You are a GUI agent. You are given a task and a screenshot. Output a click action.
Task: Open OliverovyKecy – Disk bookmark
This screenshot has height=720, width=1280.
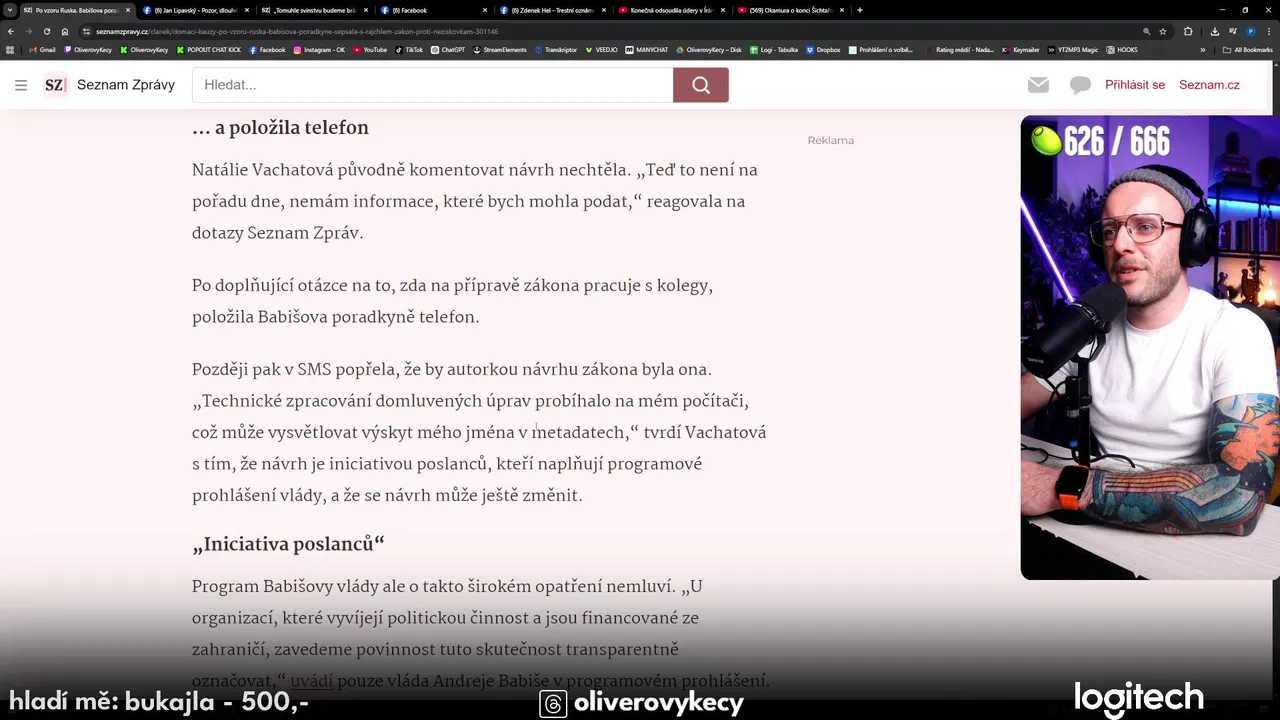(x=709, y=49)
